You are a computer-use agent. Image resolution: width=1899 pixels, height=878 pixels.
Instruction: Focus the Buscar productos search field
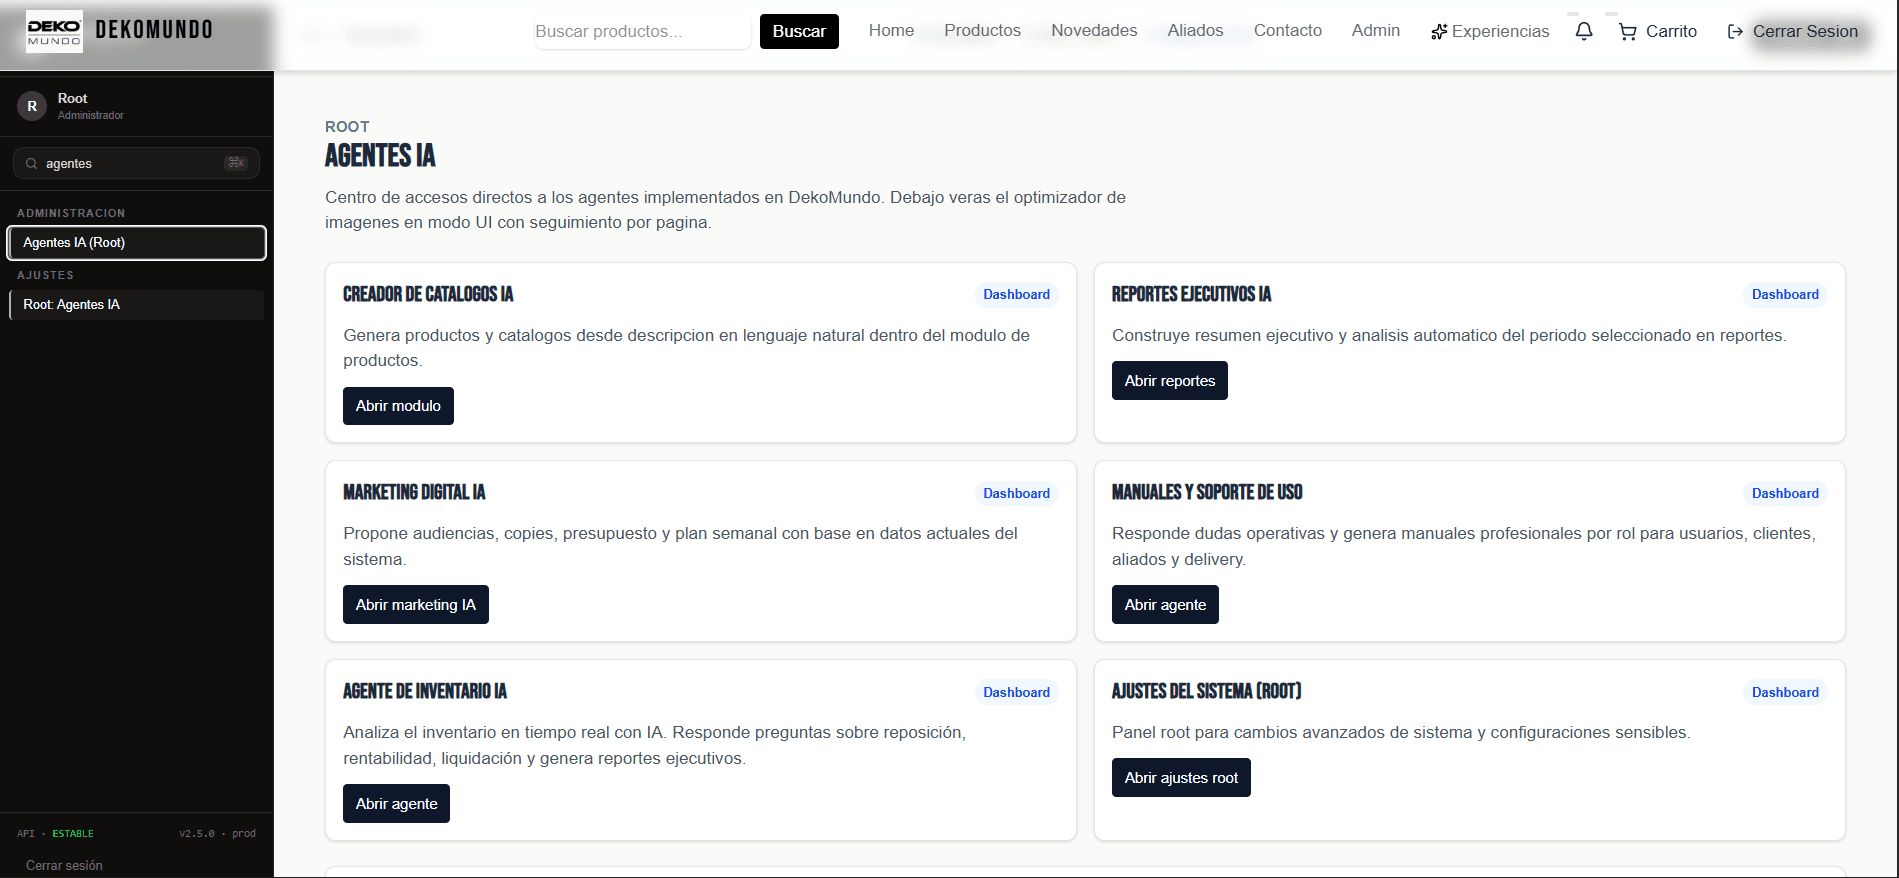[642, 31]
